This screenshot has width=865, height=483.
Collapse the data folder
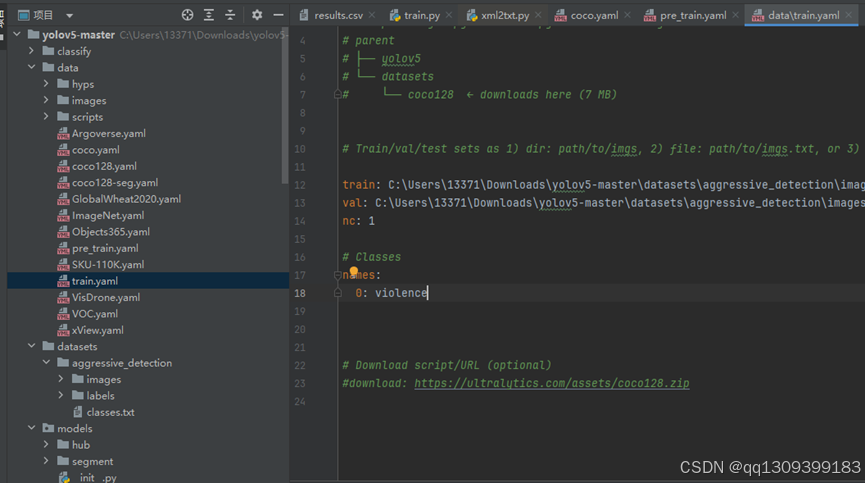coord(31,67)
